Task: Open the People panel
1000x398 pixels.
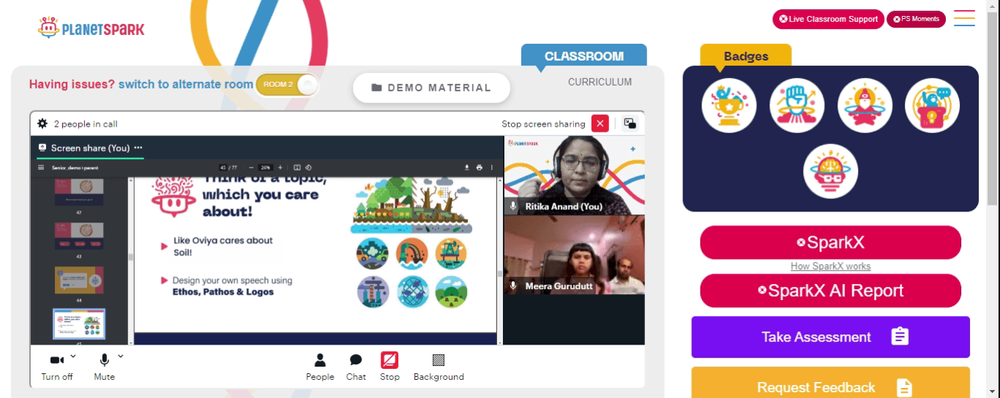Action: click(x=320, y=367)
